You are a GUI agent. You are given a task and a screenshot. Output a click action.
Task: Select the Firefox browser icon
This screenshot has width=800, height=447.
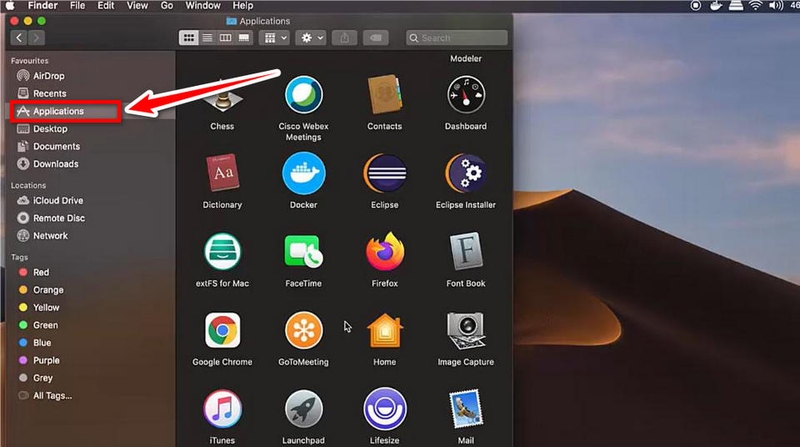(385, 252)
